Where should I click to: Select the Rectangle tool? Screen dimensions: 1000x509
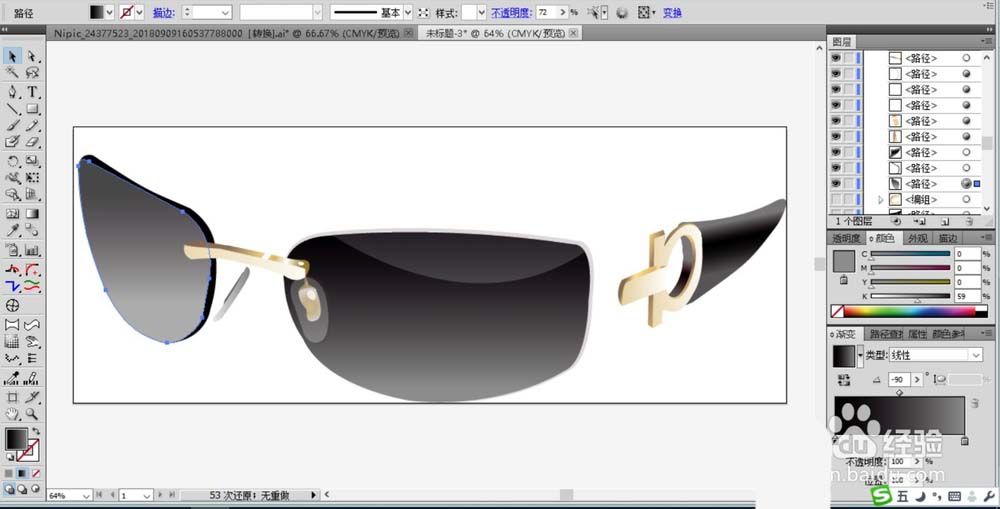point(31,108)
